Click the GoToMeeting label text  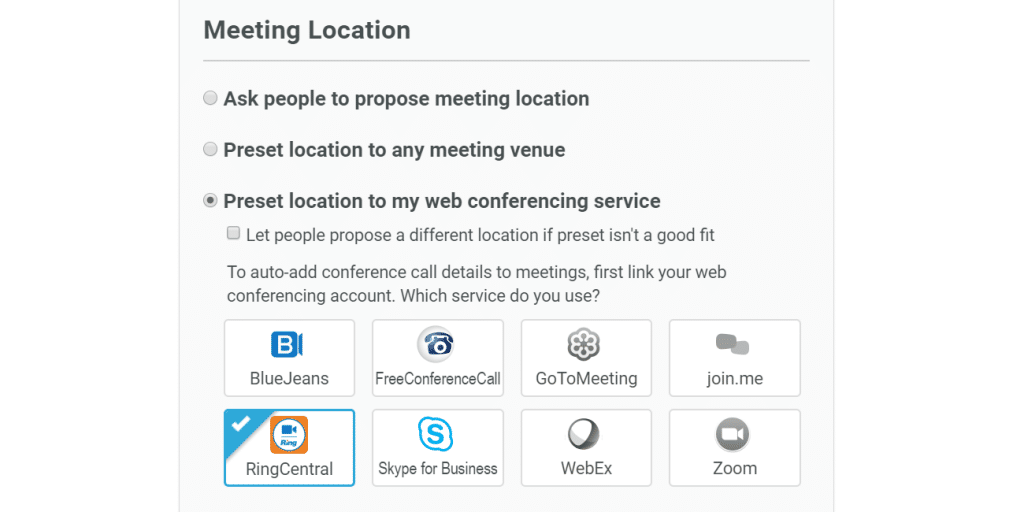pos(586,379)
